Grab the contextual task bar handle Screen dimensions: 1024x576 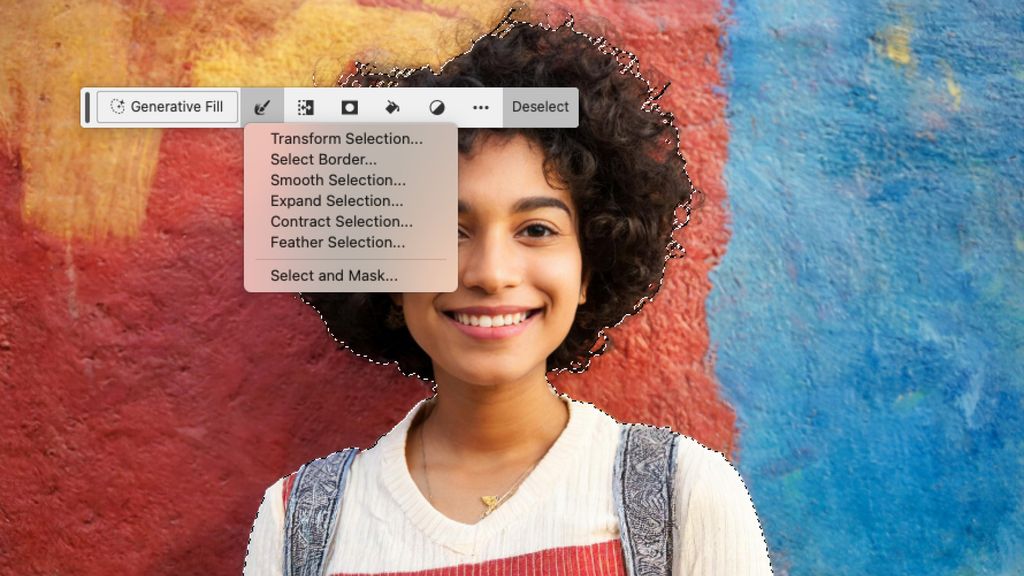coord(88,107)
